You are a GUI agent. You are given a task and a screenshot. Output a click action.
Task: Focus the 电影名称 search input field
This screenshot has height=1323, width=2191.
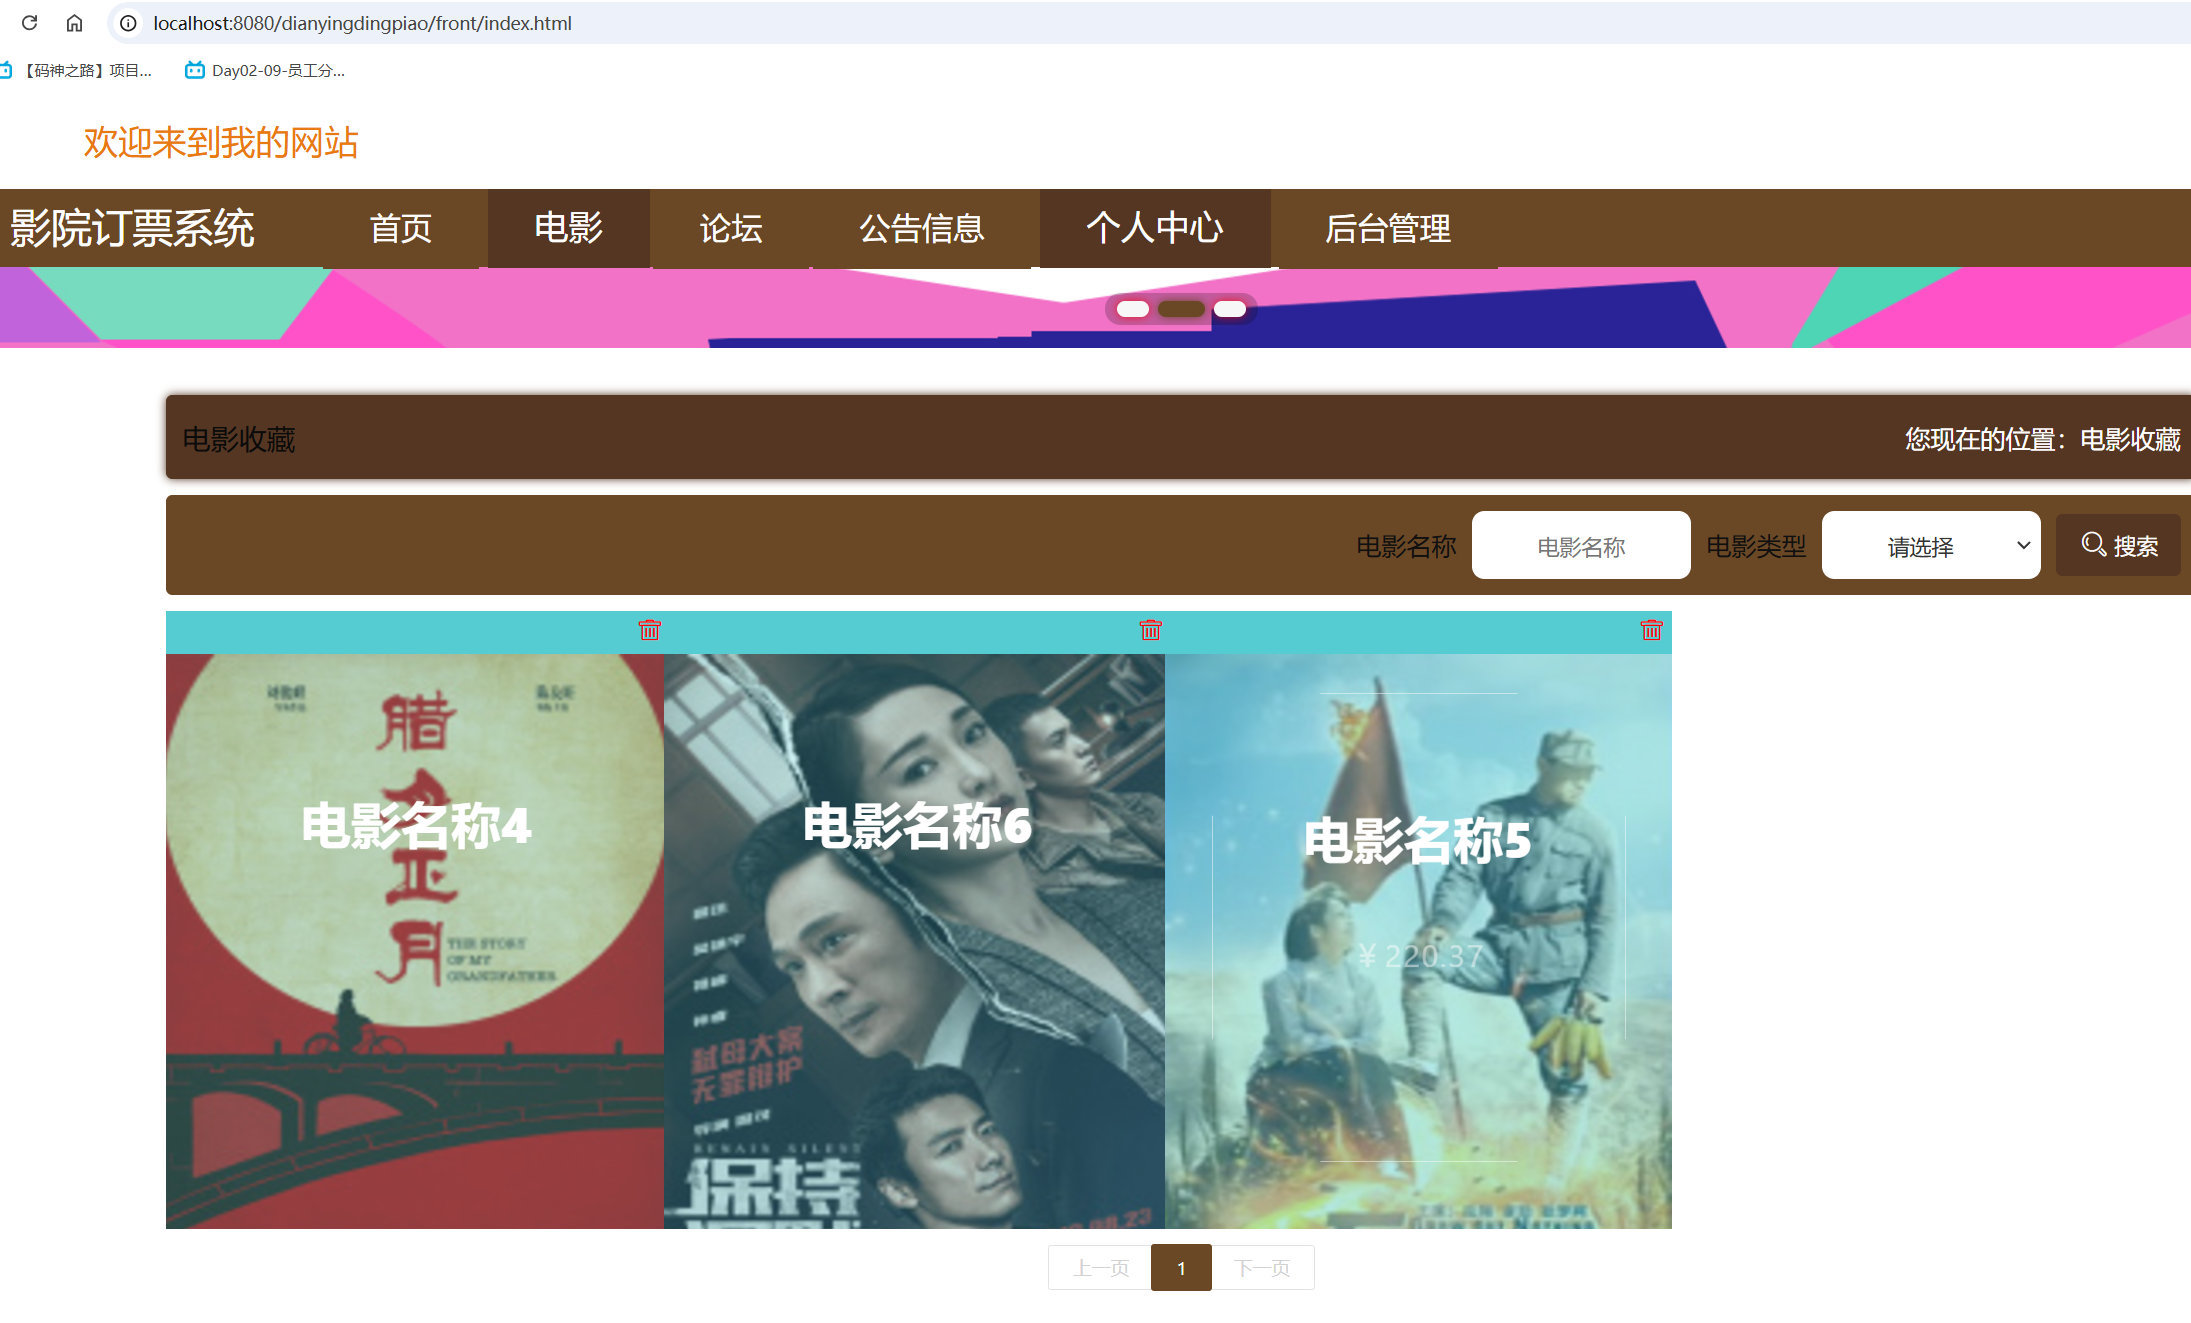click(x=1581, y=545)
